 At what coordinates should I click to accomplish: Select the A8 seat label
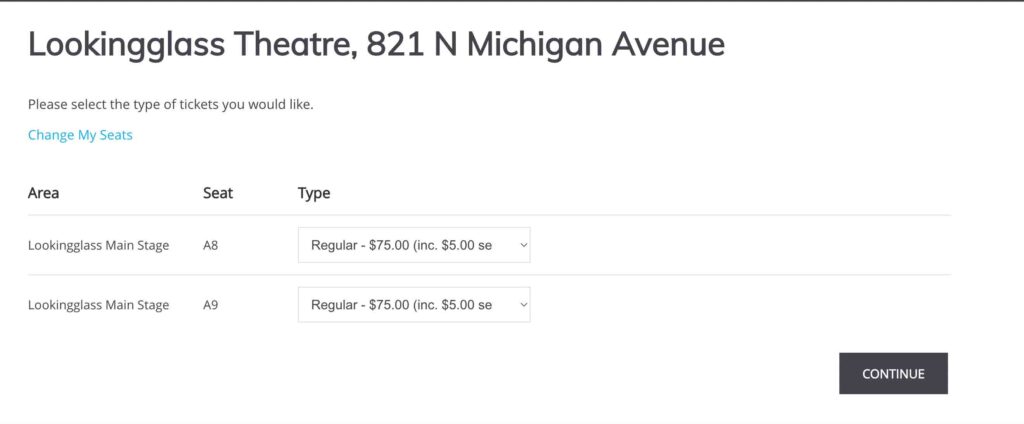click(x=210, y=246)
